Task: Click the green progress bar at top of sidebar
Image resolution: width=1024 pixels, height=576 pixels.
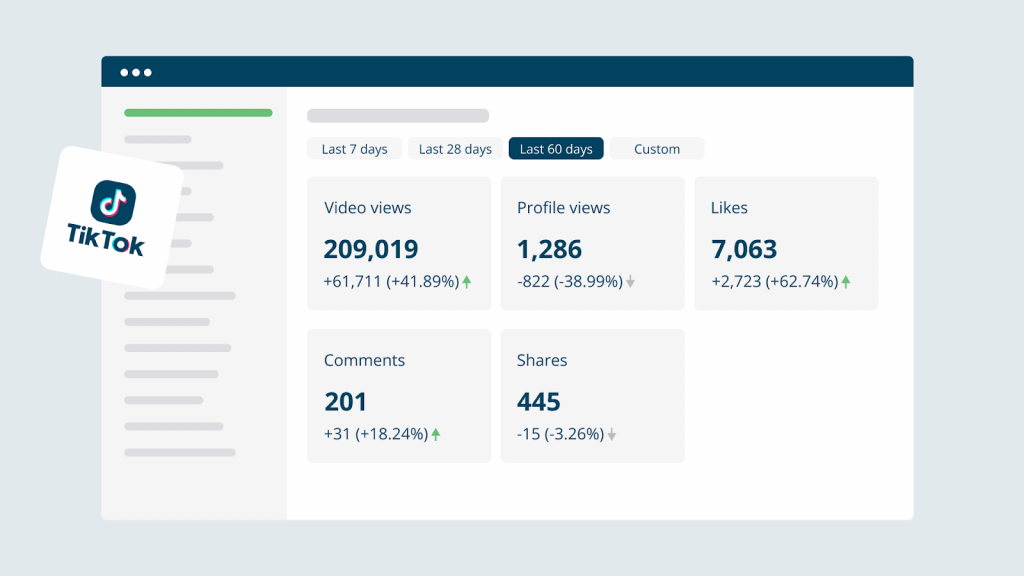Action: (x=197, y=113)
